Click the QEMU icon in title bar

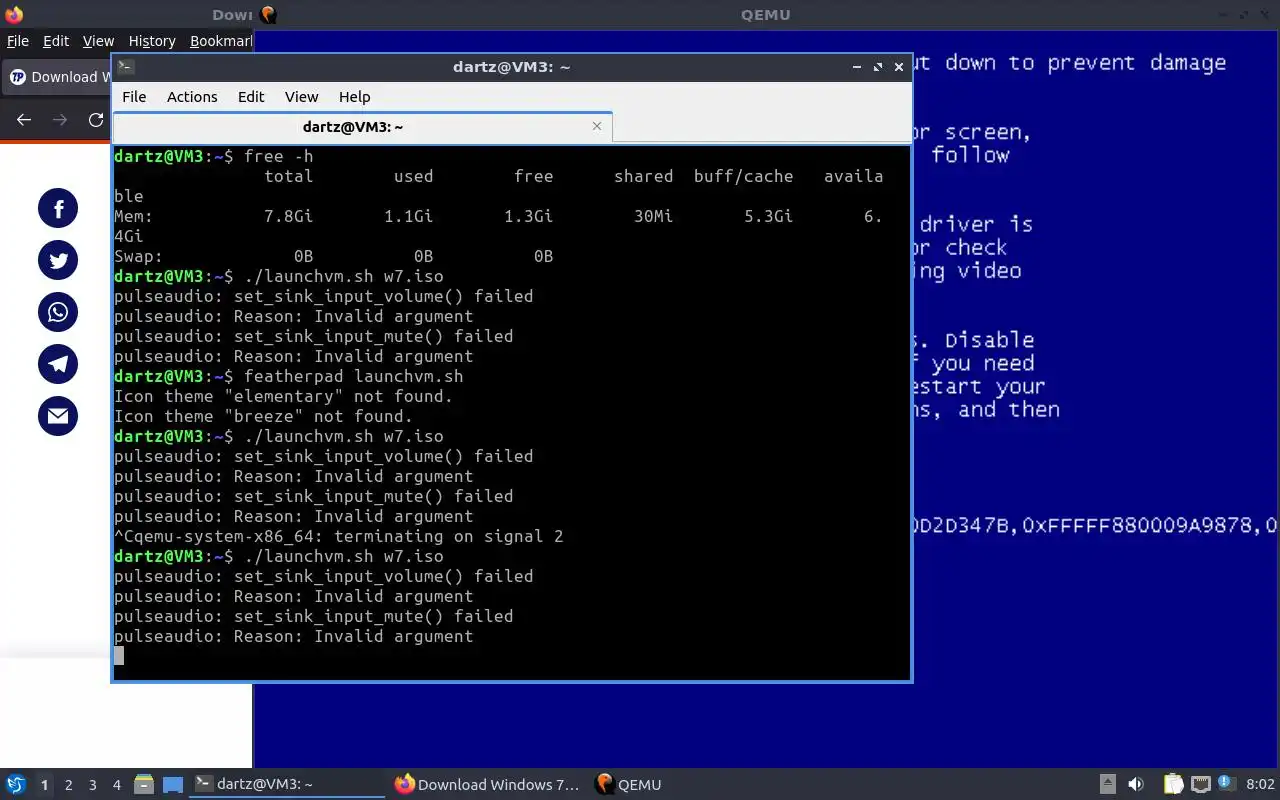pyautogui.click(x=268, y=15)
